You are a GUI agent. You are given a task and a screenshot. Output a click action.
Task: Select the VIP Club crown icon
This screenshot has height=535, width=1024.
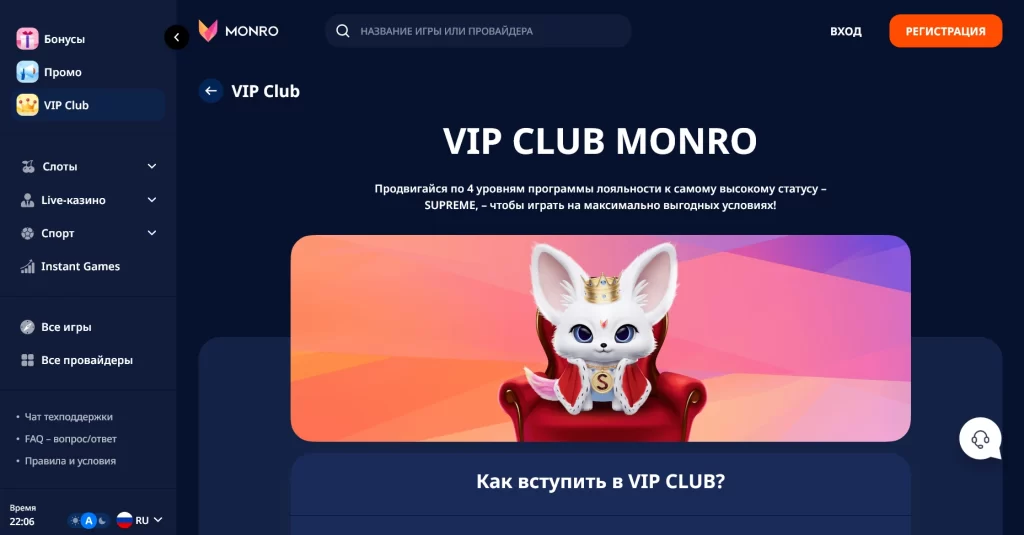tap(27, 105)
